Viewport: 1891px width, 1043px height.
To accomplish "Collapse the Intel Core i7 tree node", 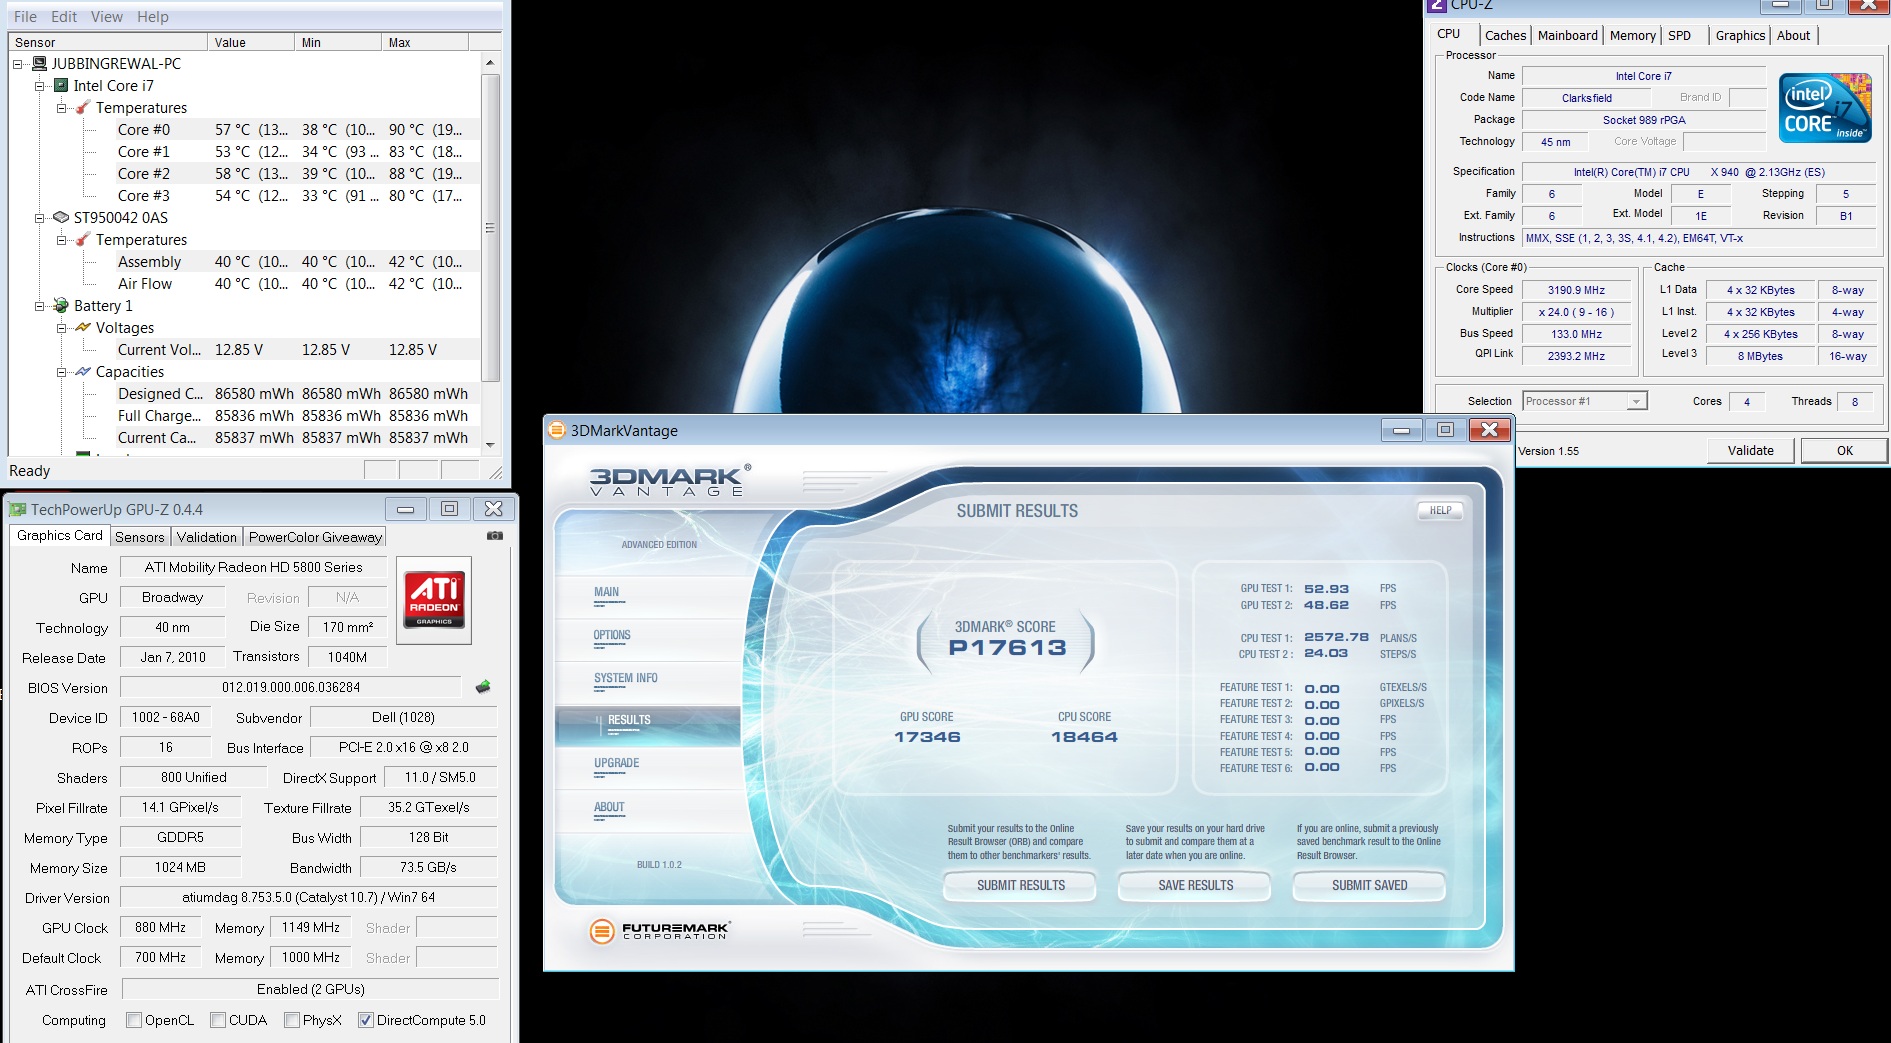I will pos(40,86).
